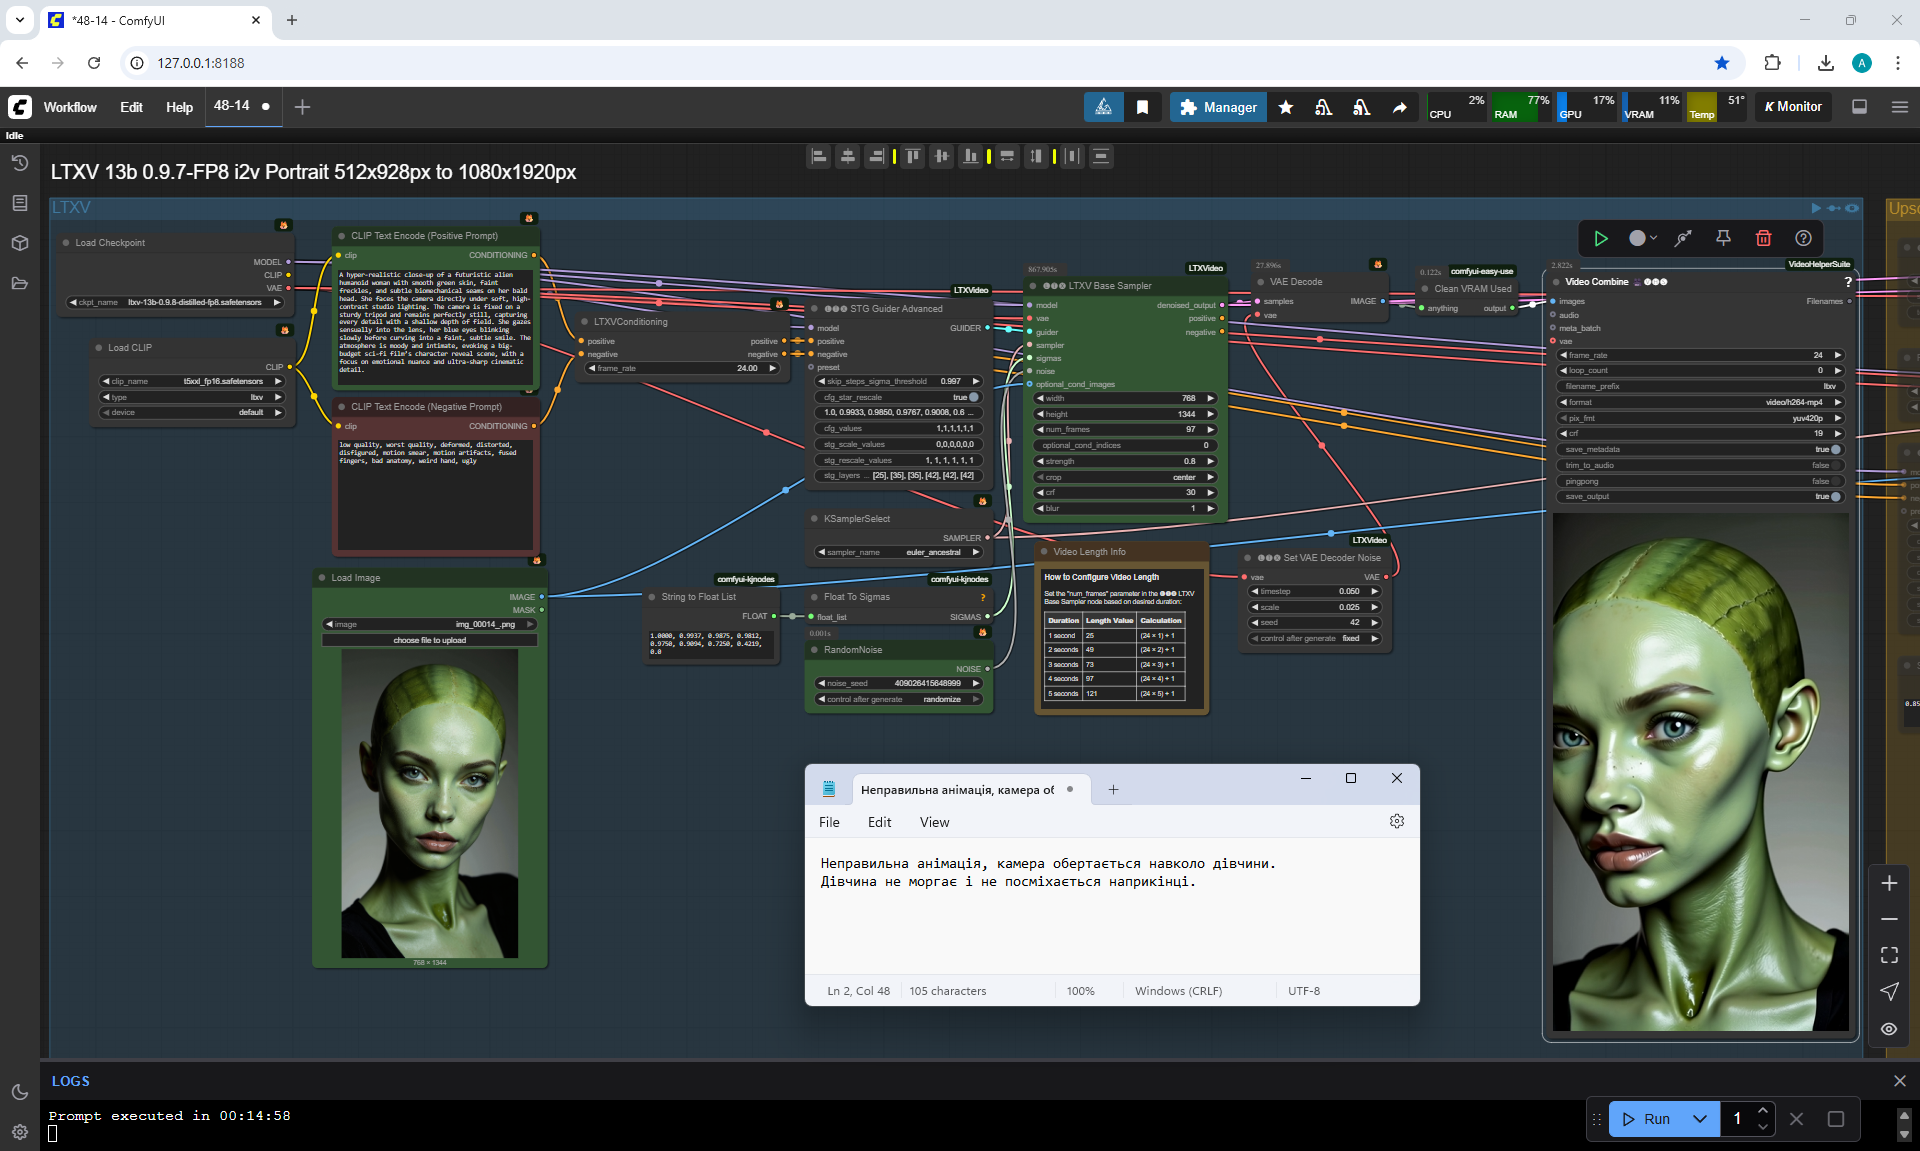Image resolution: width=1920 pixels, height=1151 pixels.
Task: Click fit view icon on canvas controls
Action: [1889, 955]
